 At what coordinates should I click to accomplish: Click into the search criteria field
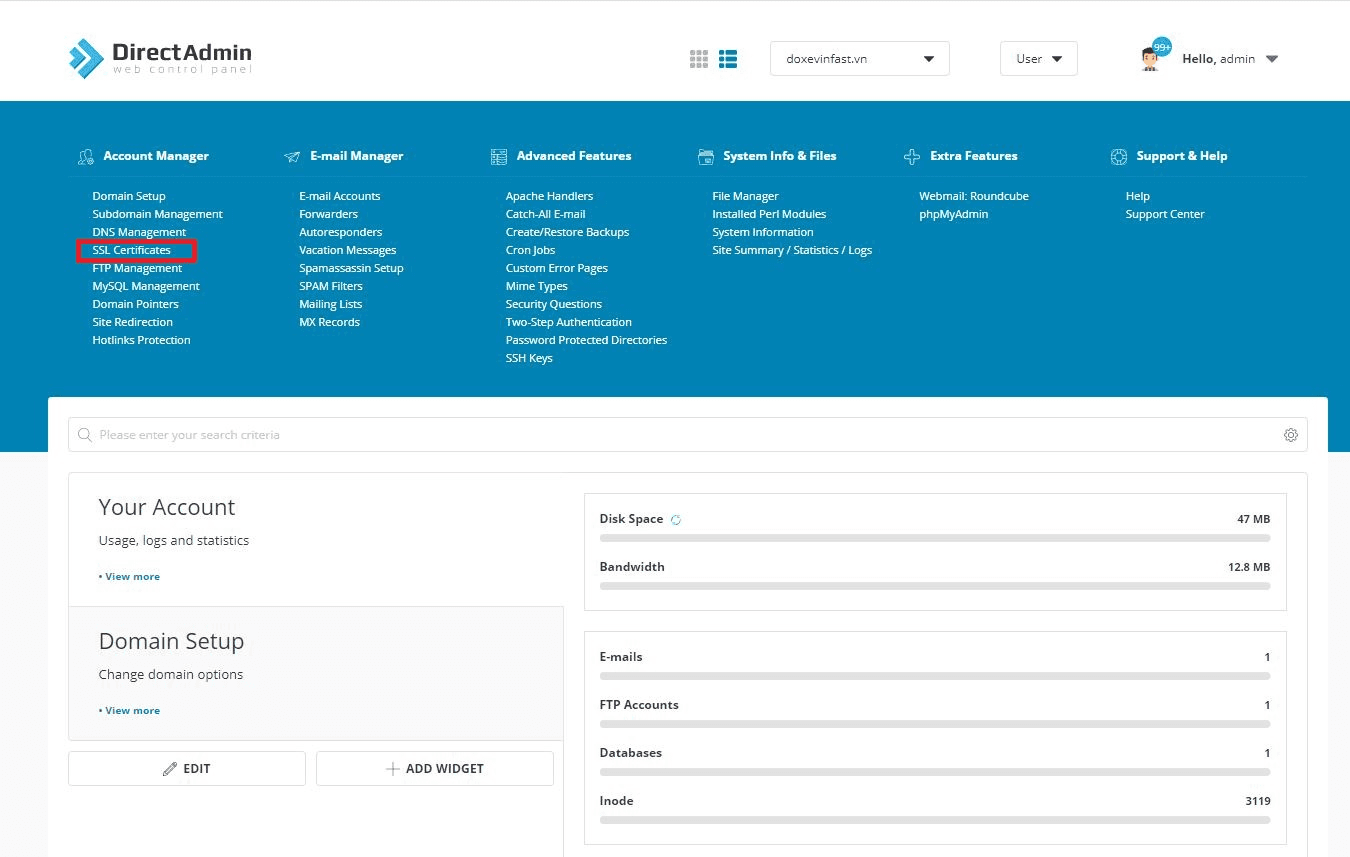(680, 435)
